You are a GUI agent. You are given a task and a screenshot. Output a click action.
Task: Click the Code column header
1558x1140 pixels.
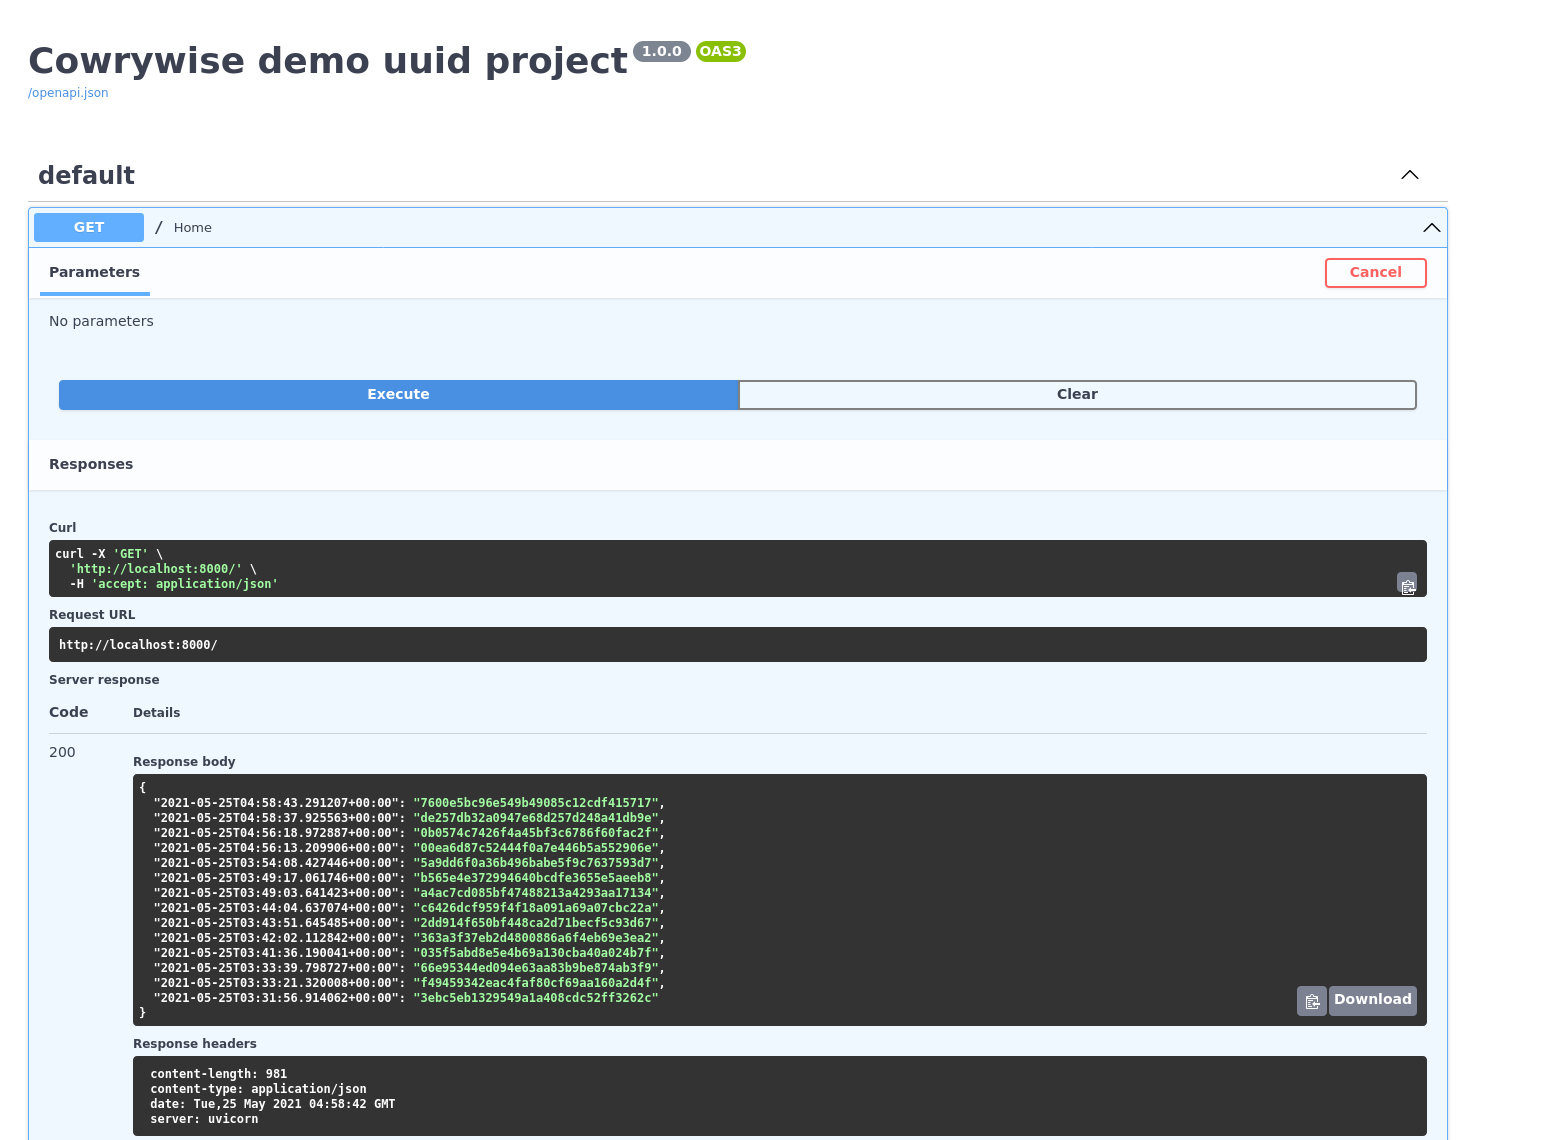pyautogui.click(x=69, y=712)
